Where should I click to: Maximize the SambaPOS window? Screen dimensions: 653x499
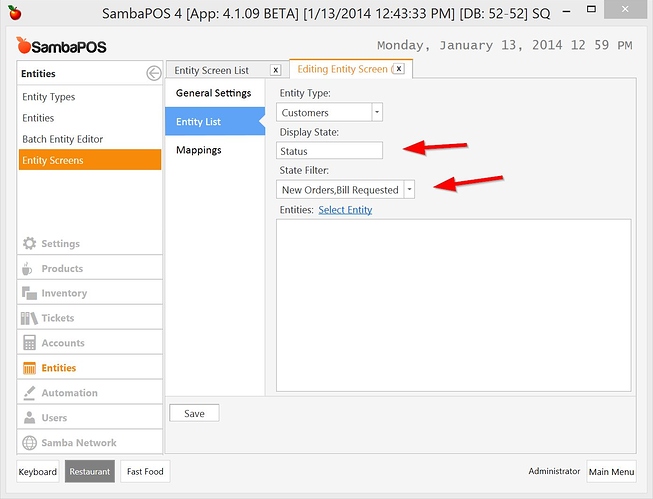coord(591,9)
